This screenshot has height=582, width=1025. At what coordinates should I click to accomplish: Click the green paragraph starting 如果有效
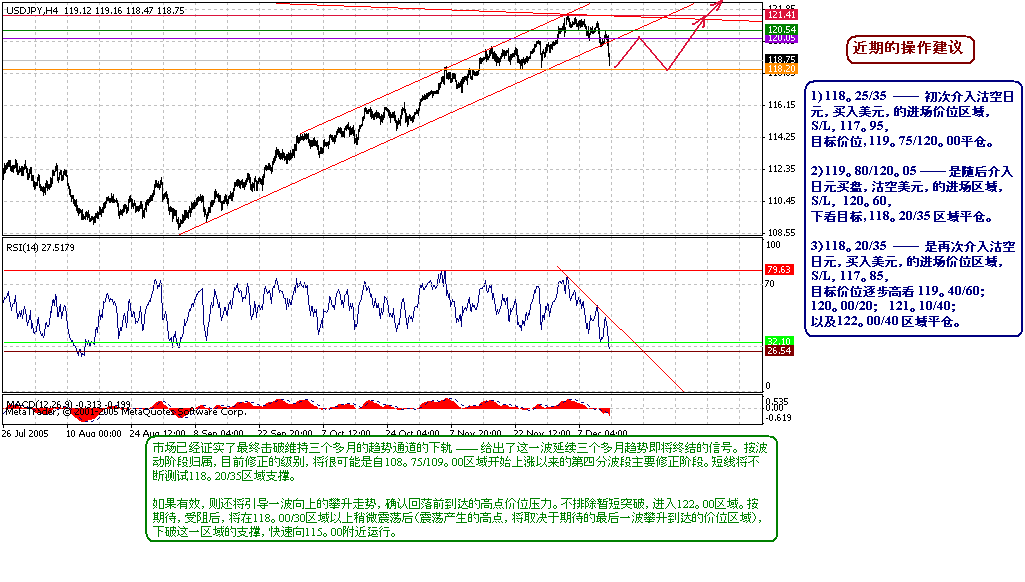click(x=458, y=517)
